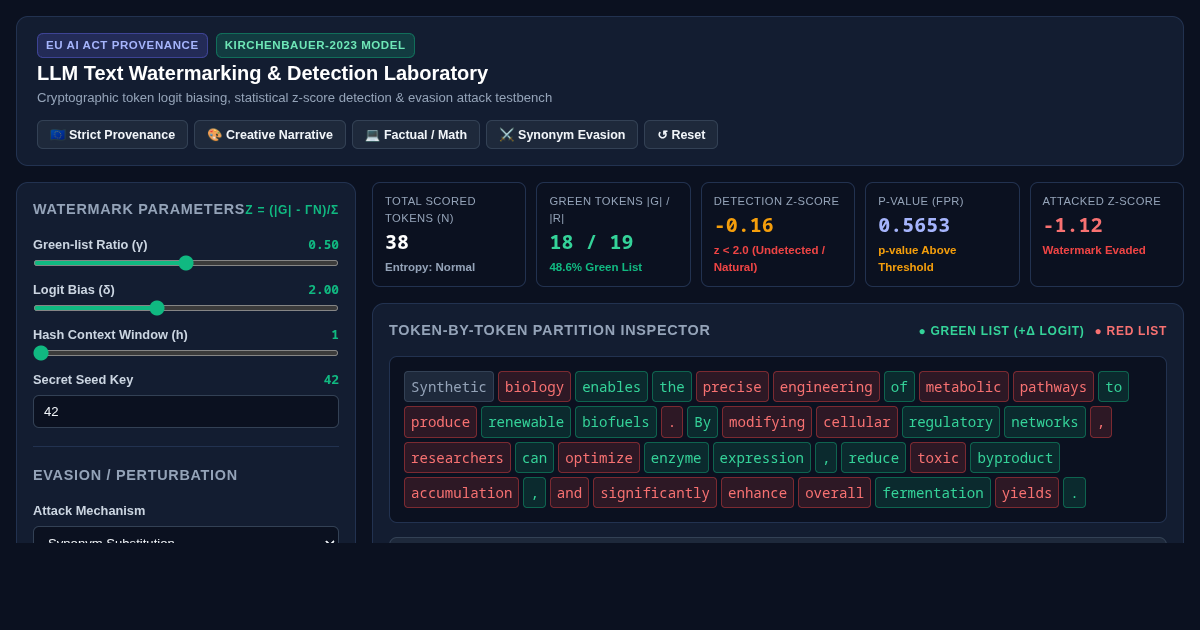The image size is (1200, 630).
Task: Click the green token 'By'
Action: (702, 422)
